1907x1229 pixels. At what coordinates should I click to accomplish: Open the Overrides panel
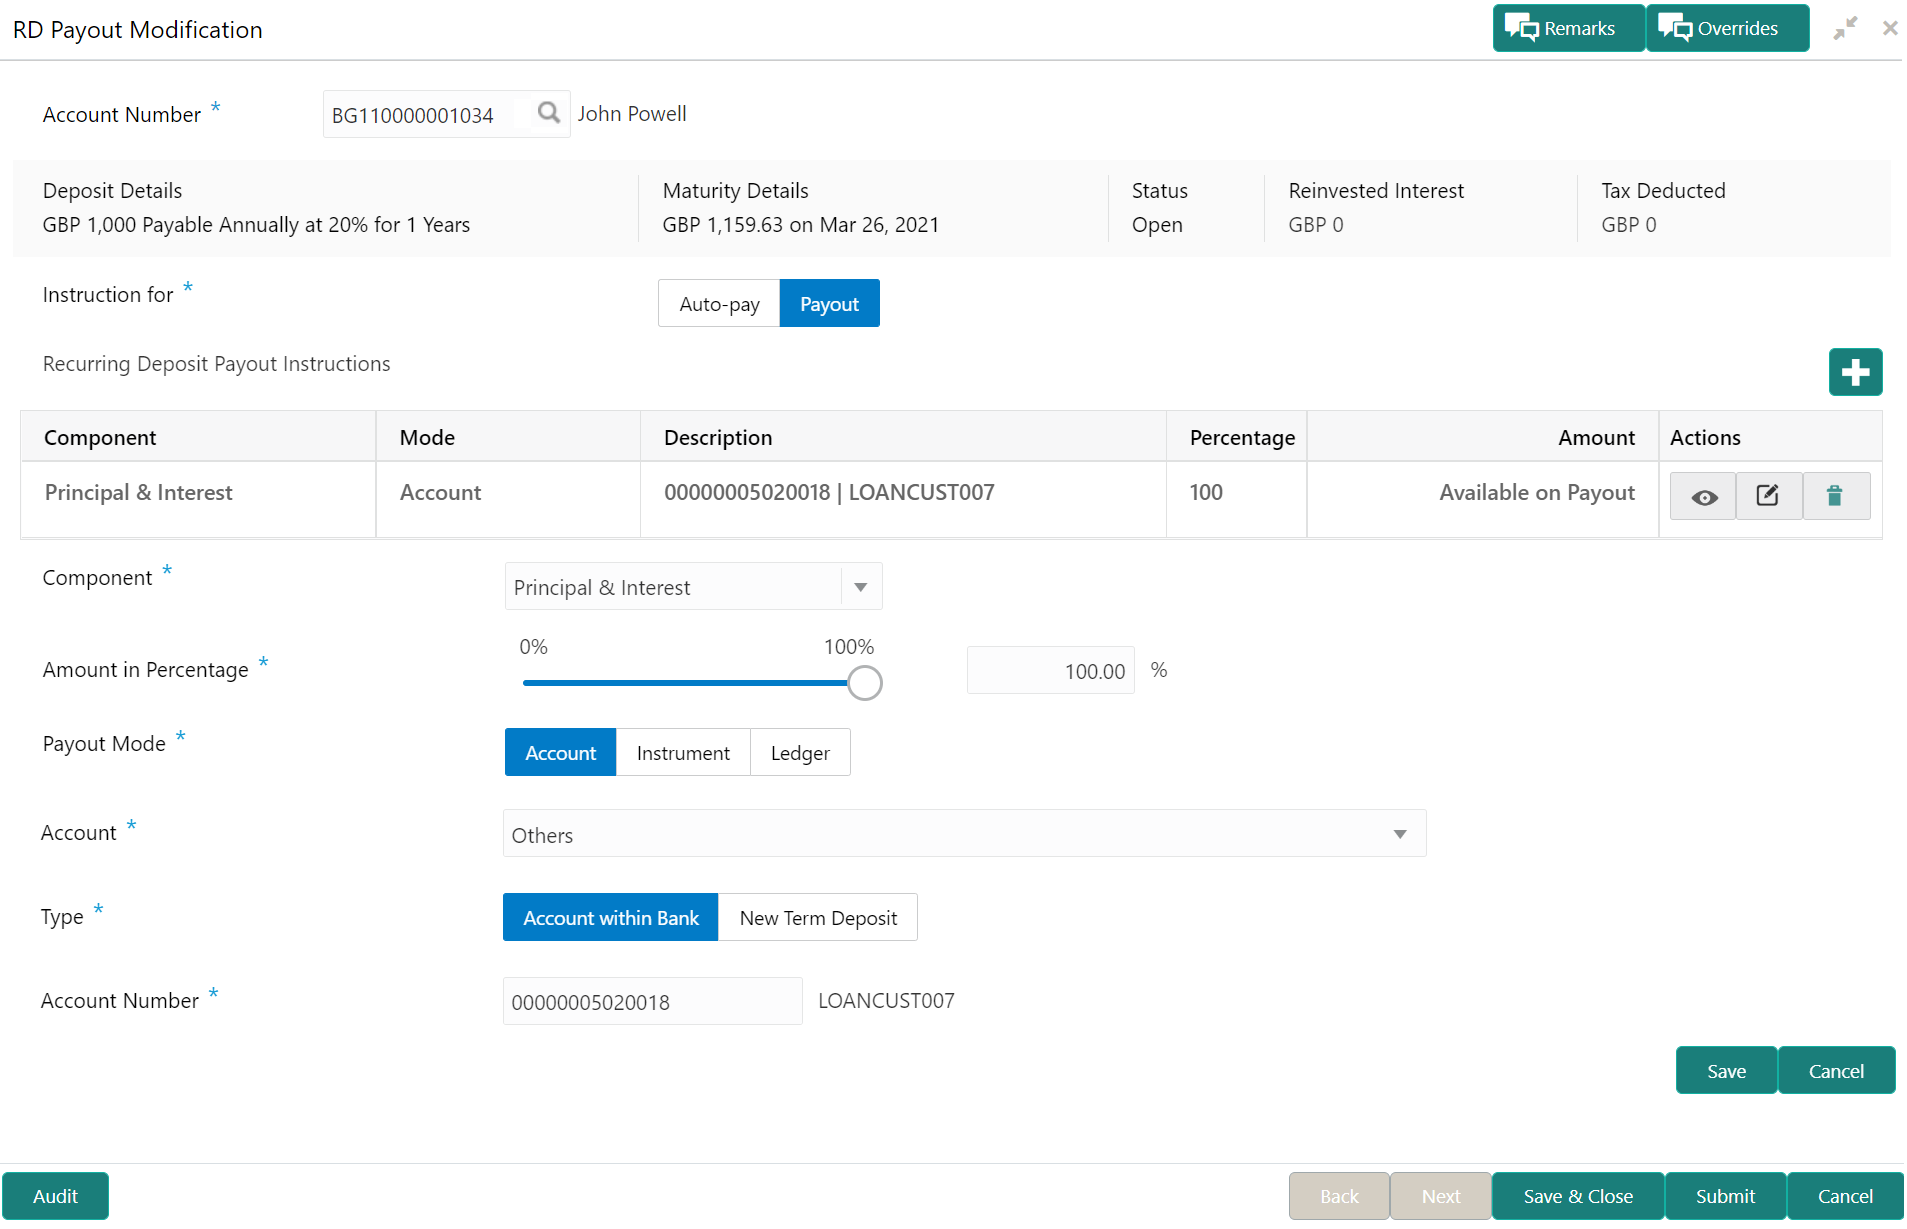pyautogui.click(x=1727, y=28)
